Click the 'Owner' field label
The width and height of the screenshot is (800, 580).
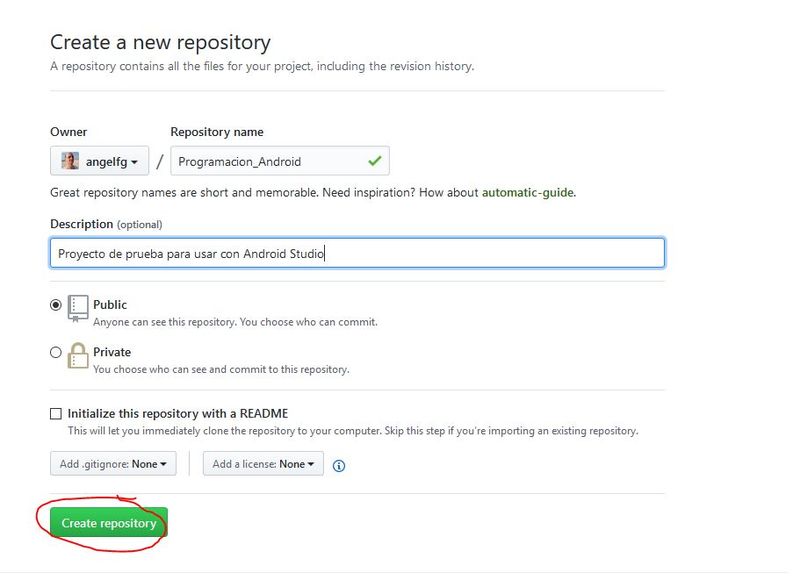point(68,132)
